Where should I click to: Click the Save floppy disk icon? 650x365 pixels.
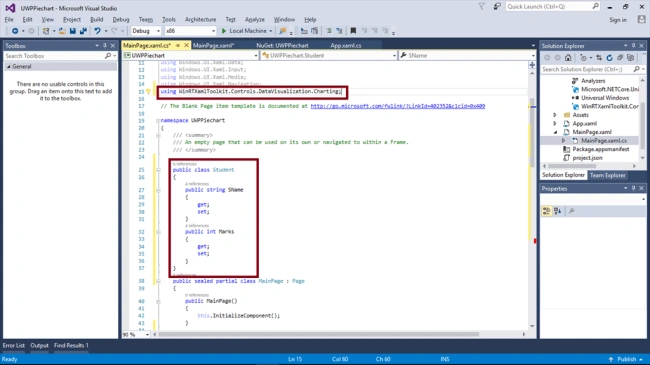coord(73,31)
